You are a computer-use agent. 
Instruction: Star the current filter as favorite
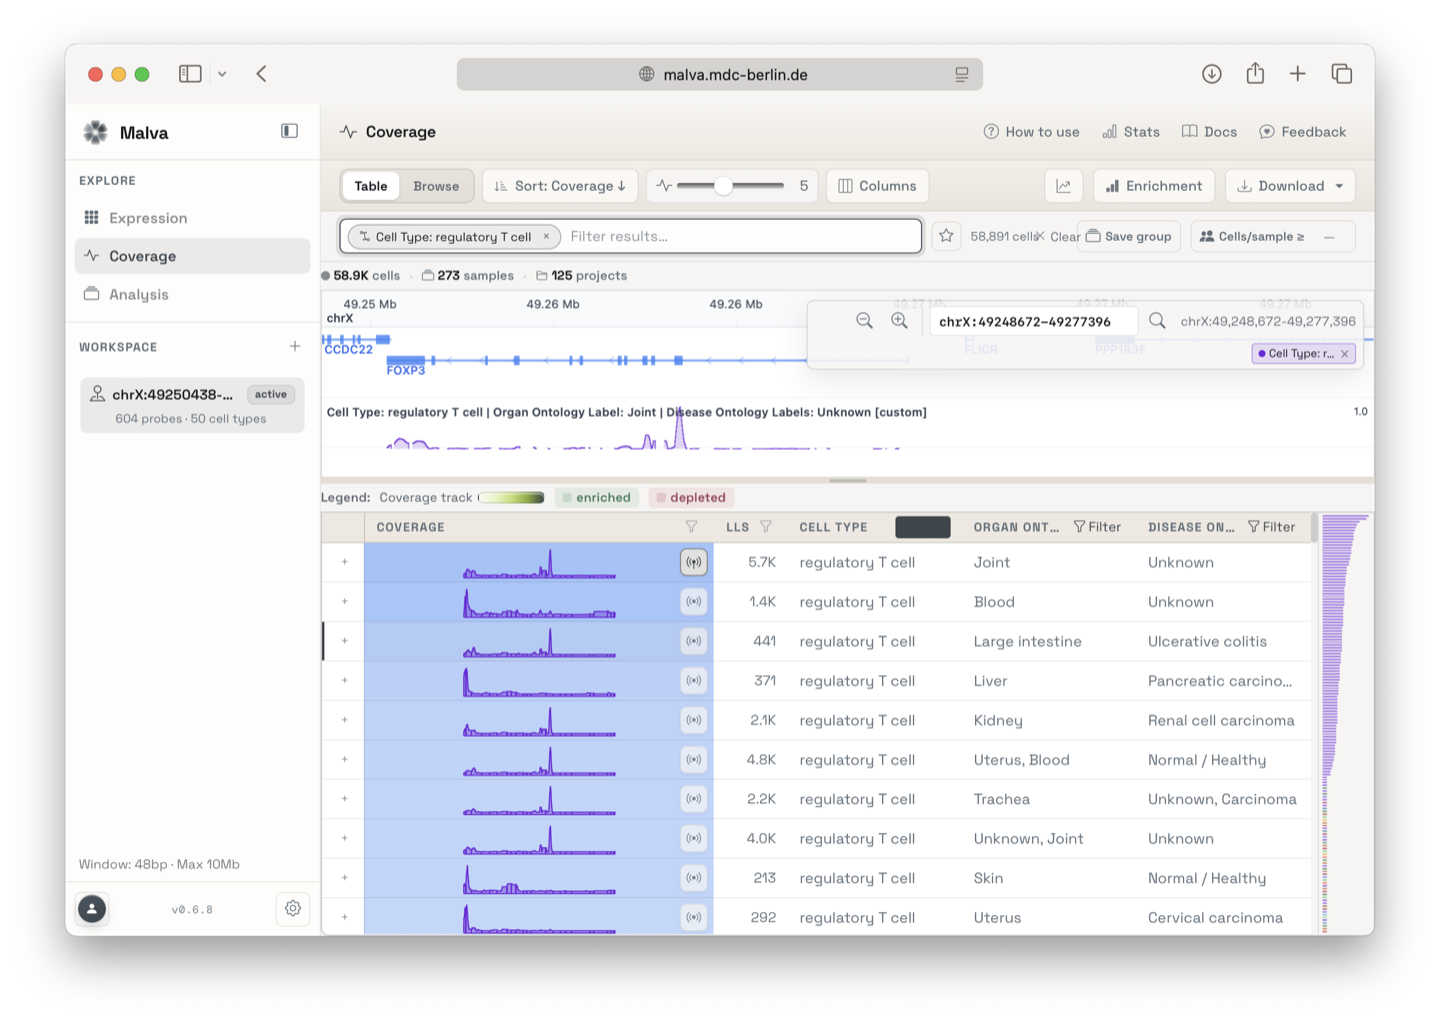[x=946, y=236]
